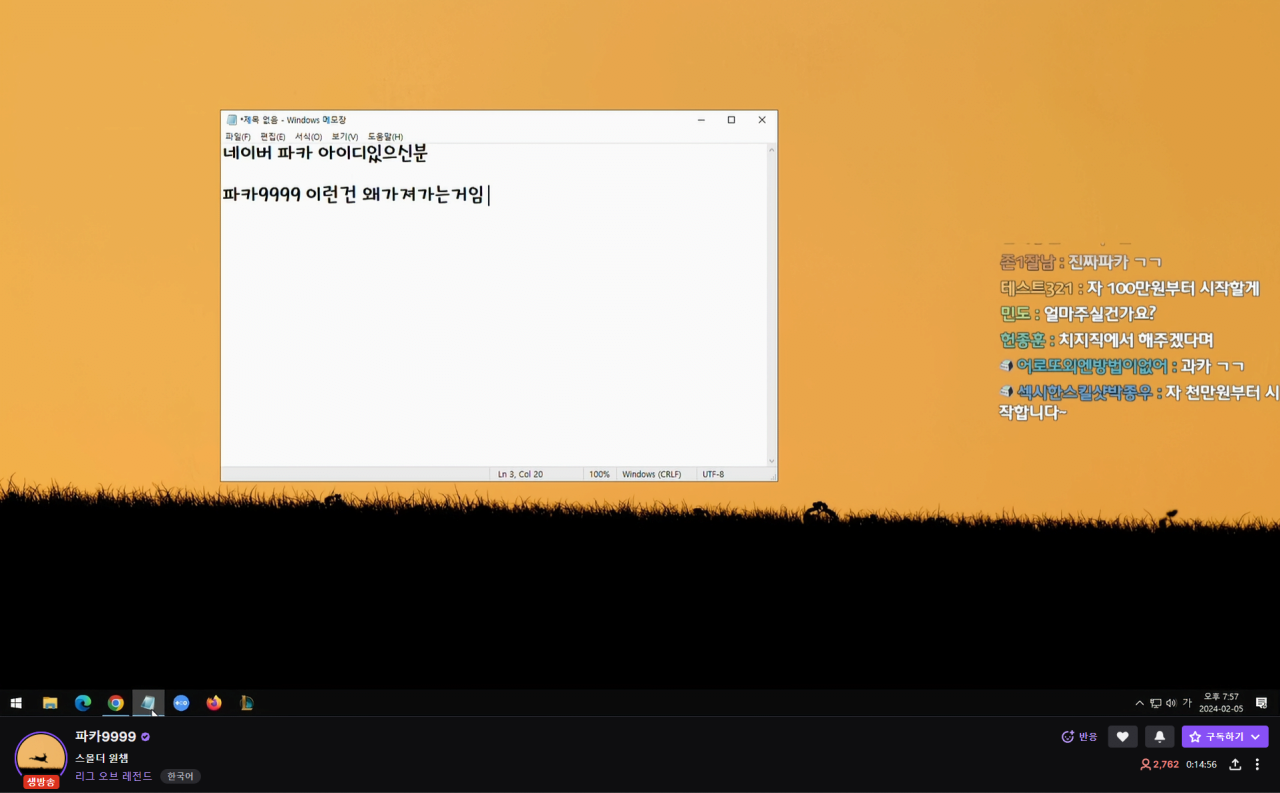Viewport: 1280px width, 793px height.
Task: Open Firefox from the taskbar
Action: click(x=214, y=703)
